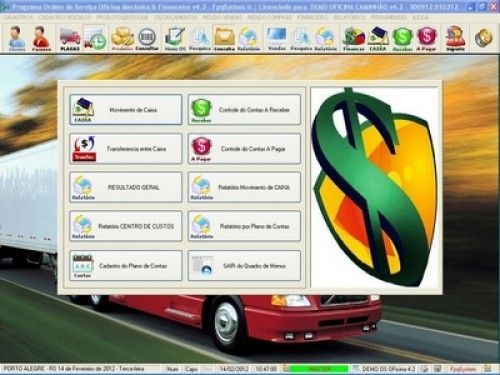
Task: Click the PORTO ALEGRE date status text
Action: tap(74, 369)
